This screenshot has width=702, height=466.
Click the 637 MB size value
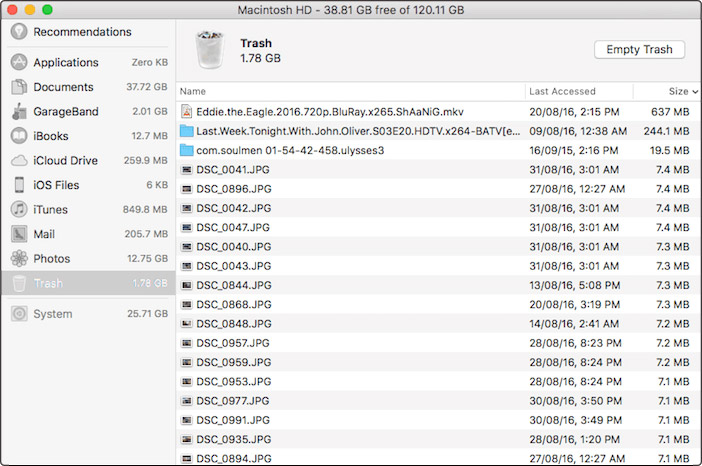tap(670, 112)
